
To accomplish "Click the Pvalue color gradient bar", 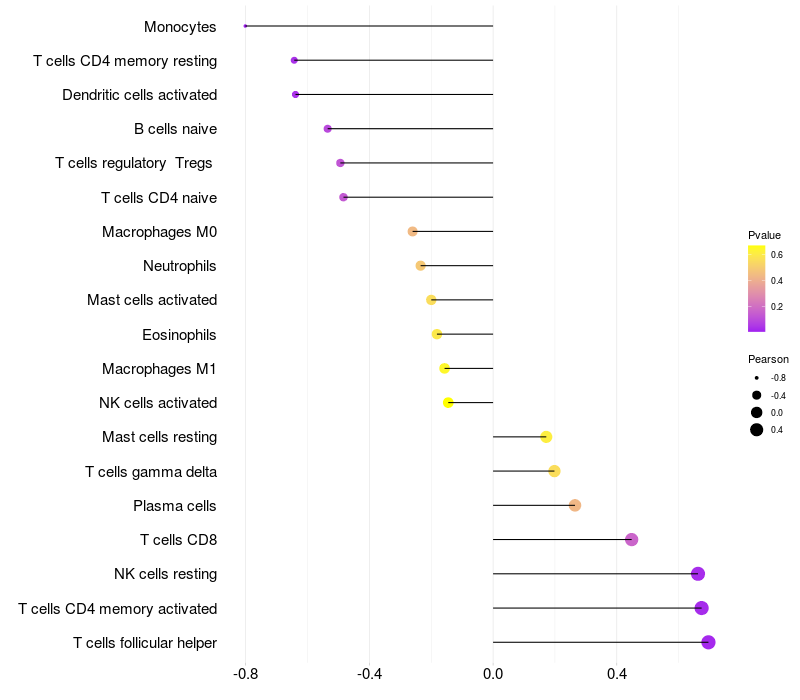I will [x=757, y=289].
